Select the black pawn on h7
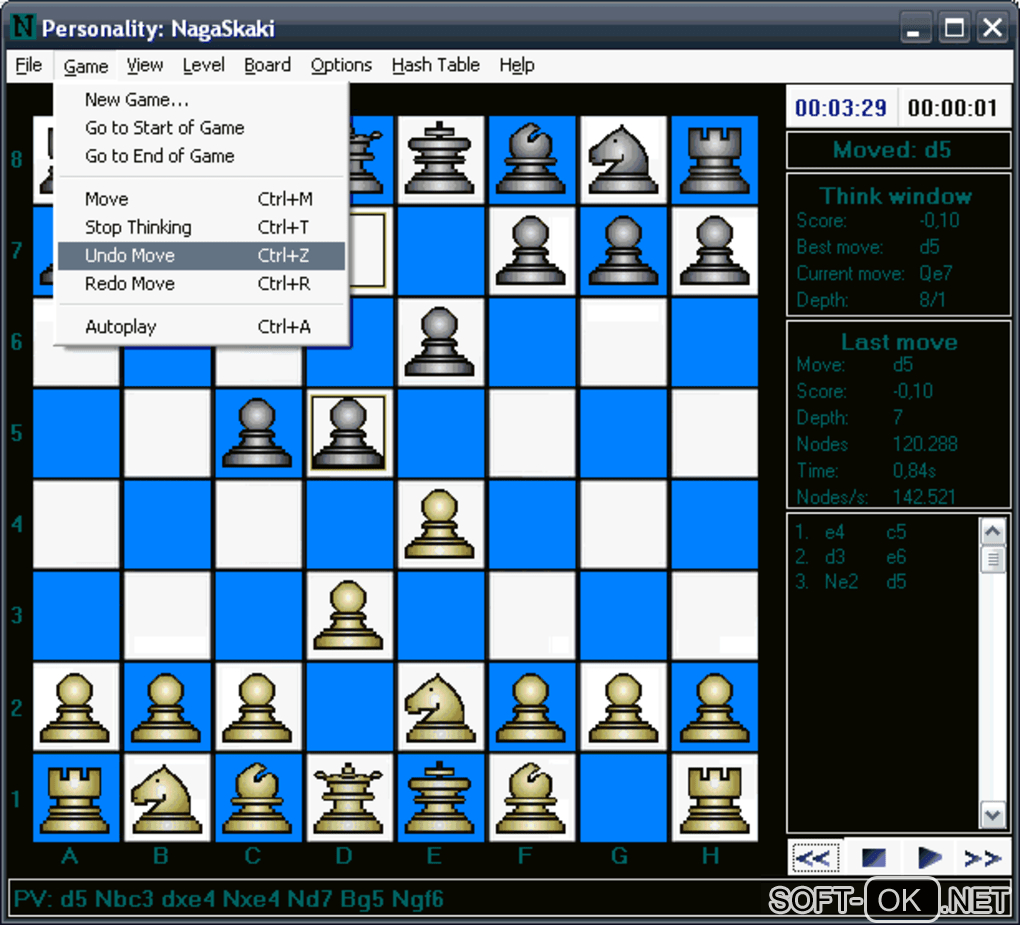This screenshot has width=1020, height=925. [x=714, y=251]
